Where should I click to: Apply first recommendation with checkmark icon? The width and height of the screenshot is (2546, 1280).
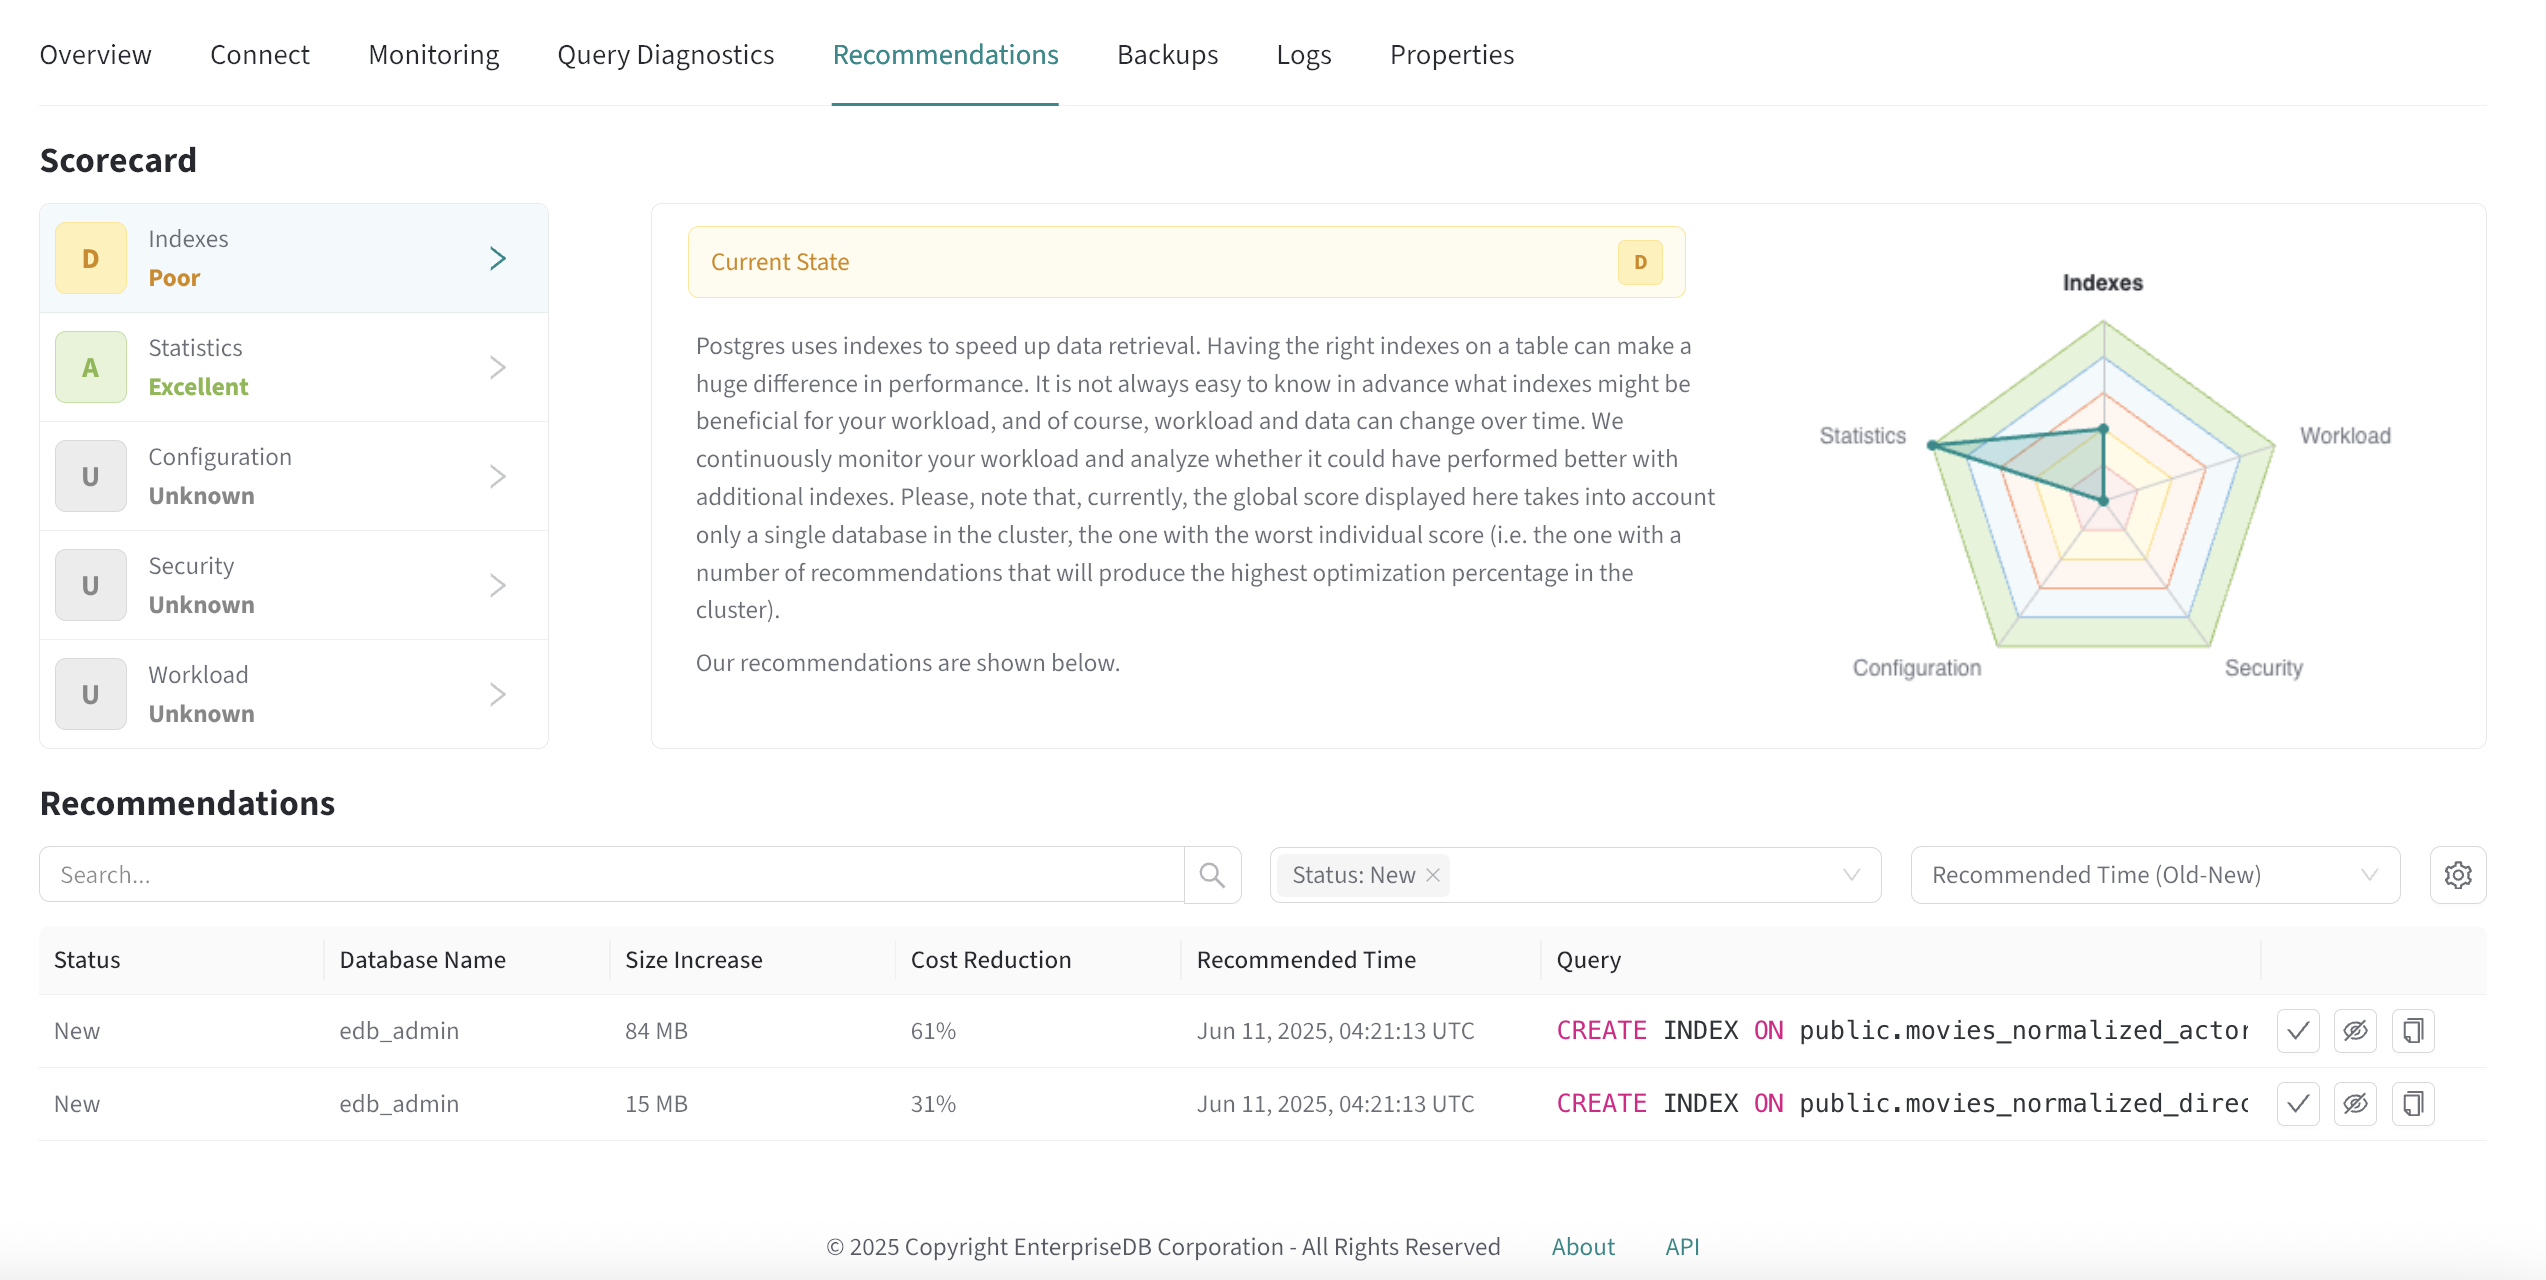(x=2297, y=1031)
